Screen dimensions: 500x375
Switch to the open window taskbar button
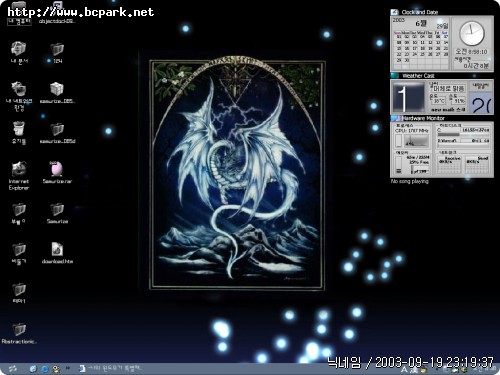111,369
